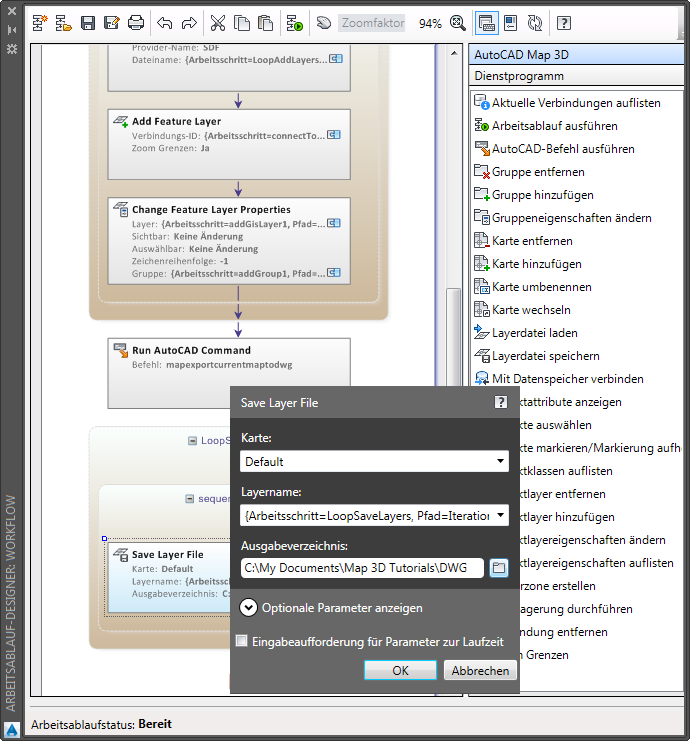
Task: Click the Bereit status text
Action: (x=155, y=724)
